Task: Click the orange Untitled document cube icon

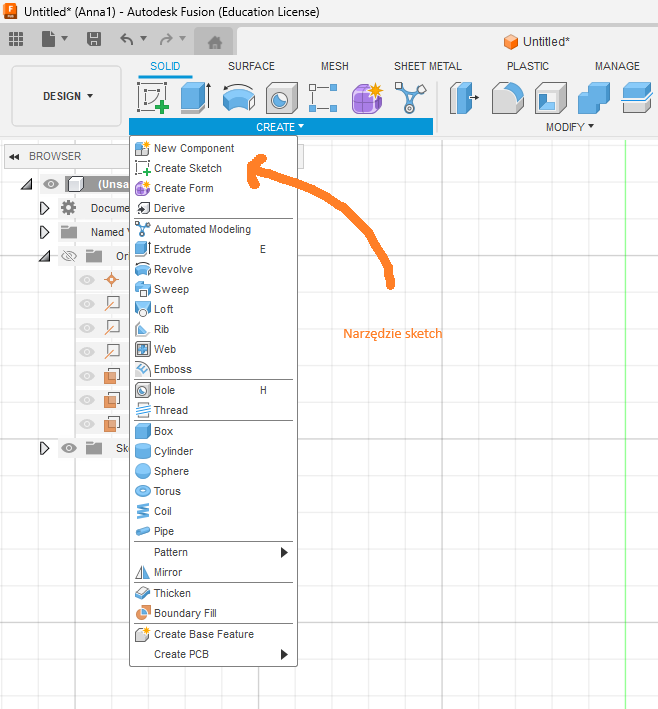Action: [x=511, y=42]
